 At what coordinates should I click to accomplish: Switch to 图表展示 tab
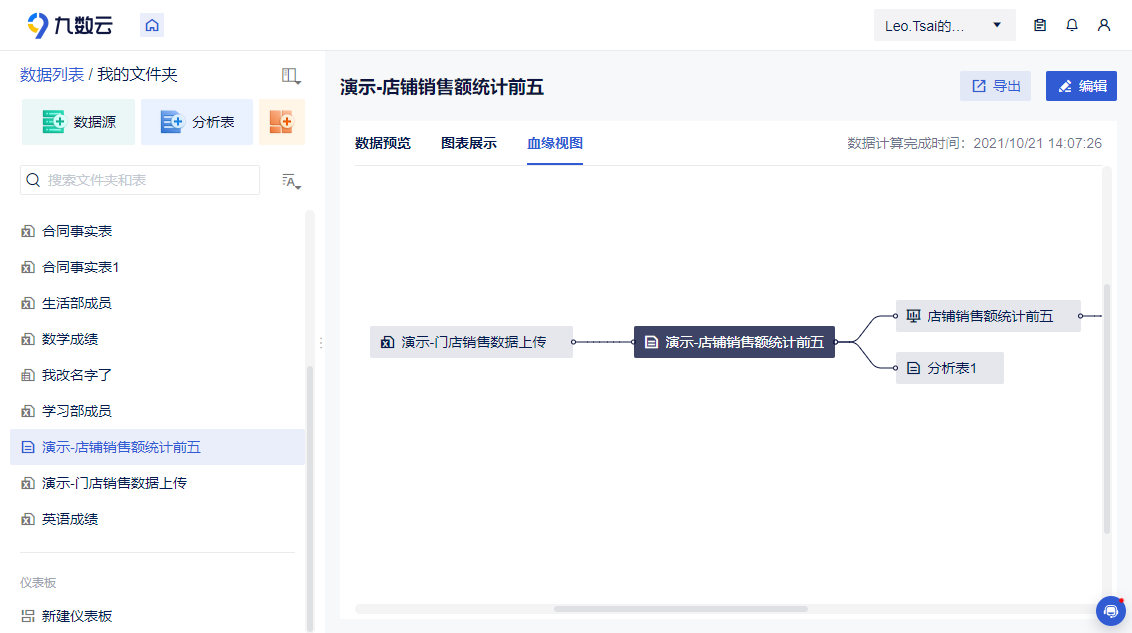469,143
